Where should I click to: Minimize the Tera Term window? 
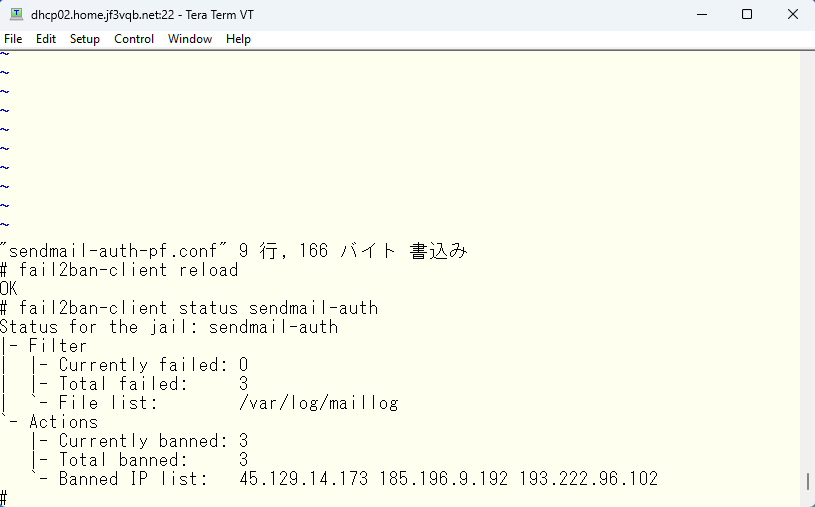tap(702, 15)
